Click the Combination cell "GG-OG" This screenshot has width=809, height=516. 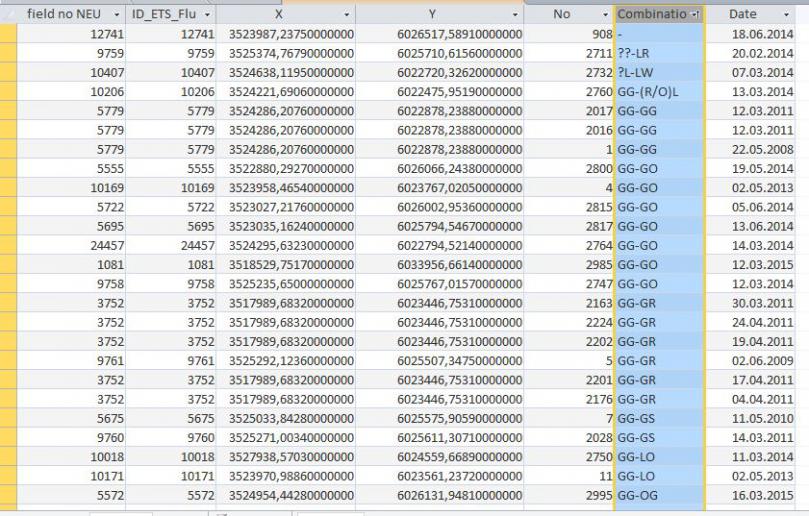659,495
